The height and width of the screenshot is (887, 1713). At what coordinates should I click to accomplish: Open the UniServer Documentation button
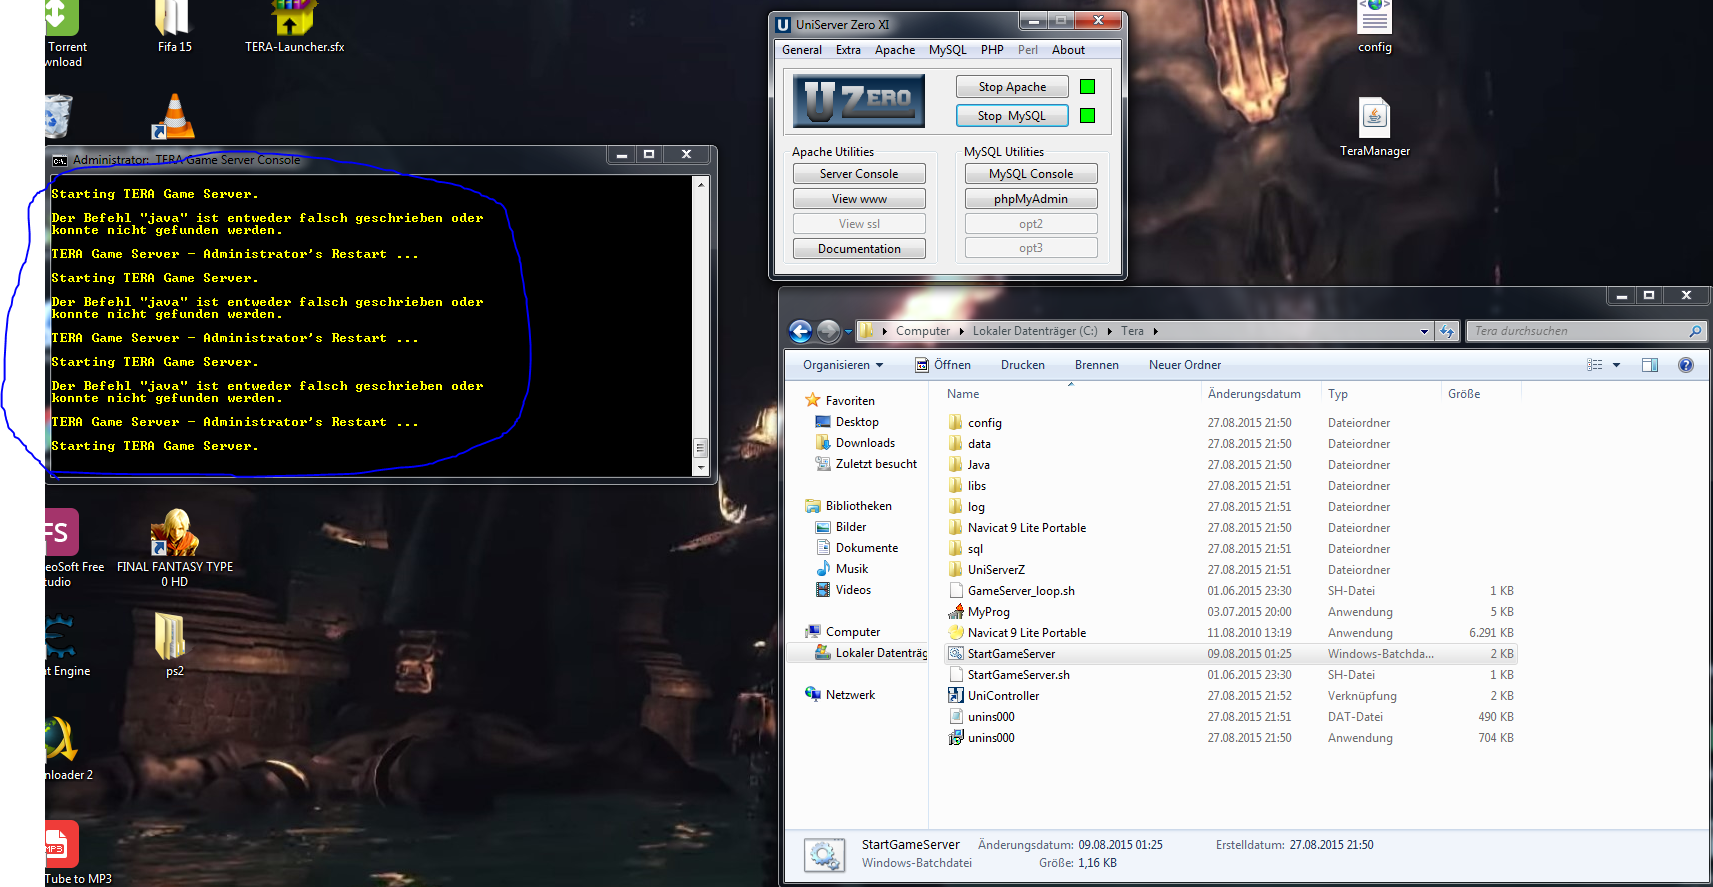click(859, 249)
